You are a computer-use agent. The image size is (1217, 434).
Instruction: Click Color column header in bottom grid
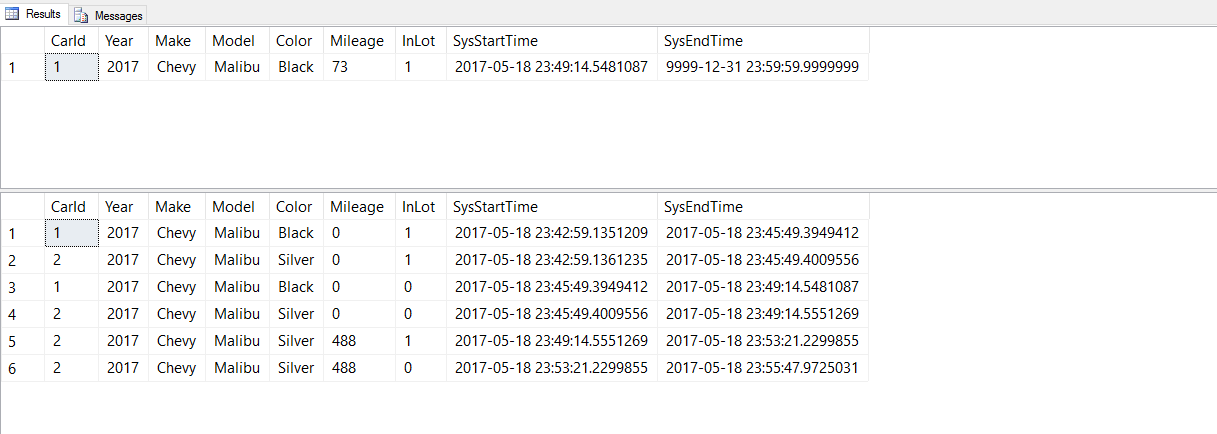[294, 207]
